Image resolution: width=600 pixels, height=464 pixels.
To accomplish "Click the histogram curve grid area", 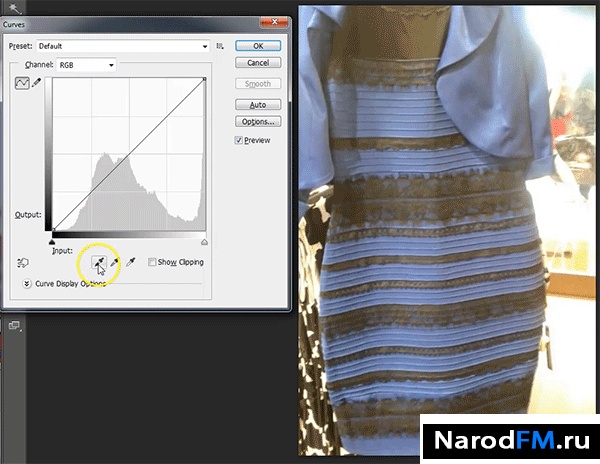I will 129,154.
